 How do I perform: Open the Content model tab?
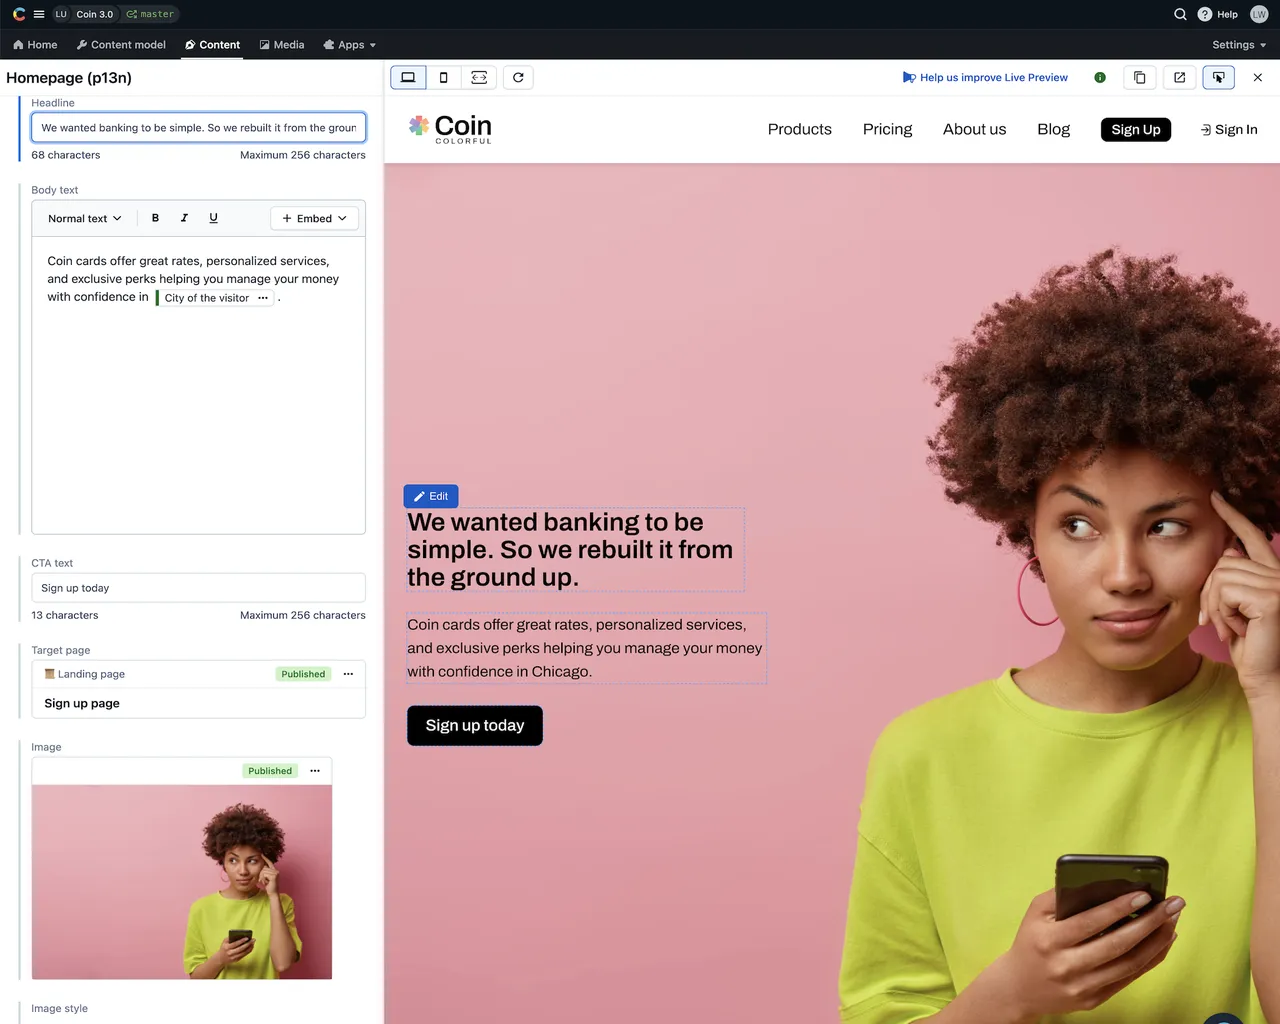[x=121, y=45]
